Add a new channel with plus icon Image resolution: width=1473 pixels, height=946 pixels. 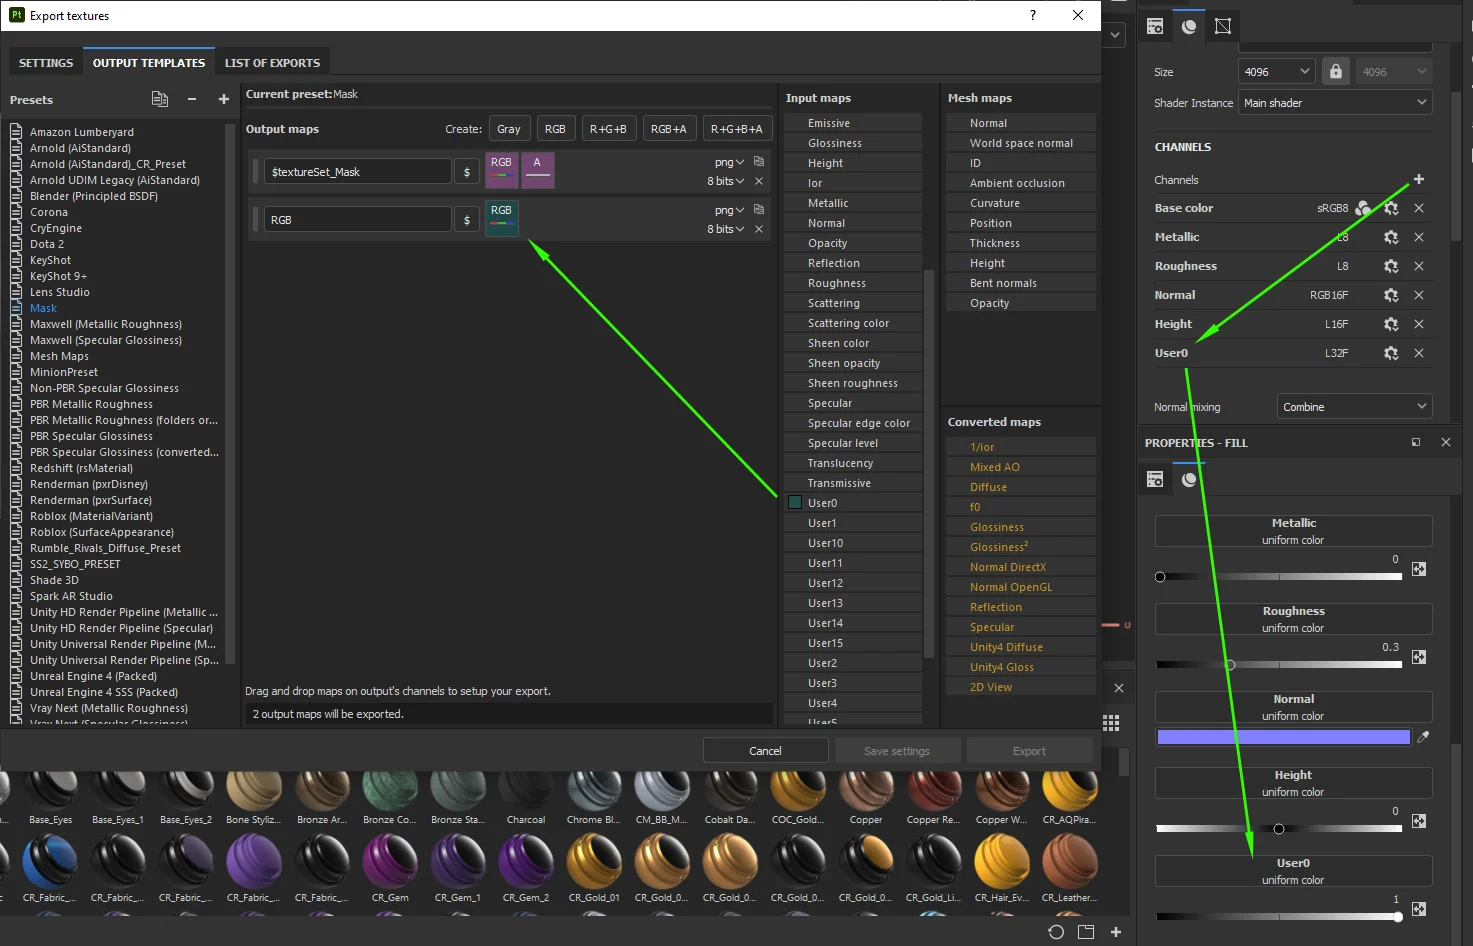point(1418,179)
